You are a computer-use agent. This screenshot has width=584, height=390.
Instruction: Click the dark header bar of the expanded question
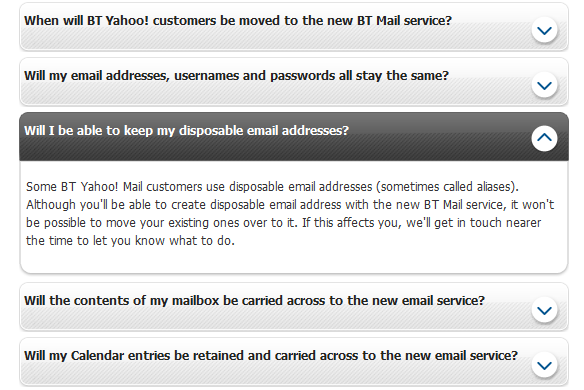point(294,137)
